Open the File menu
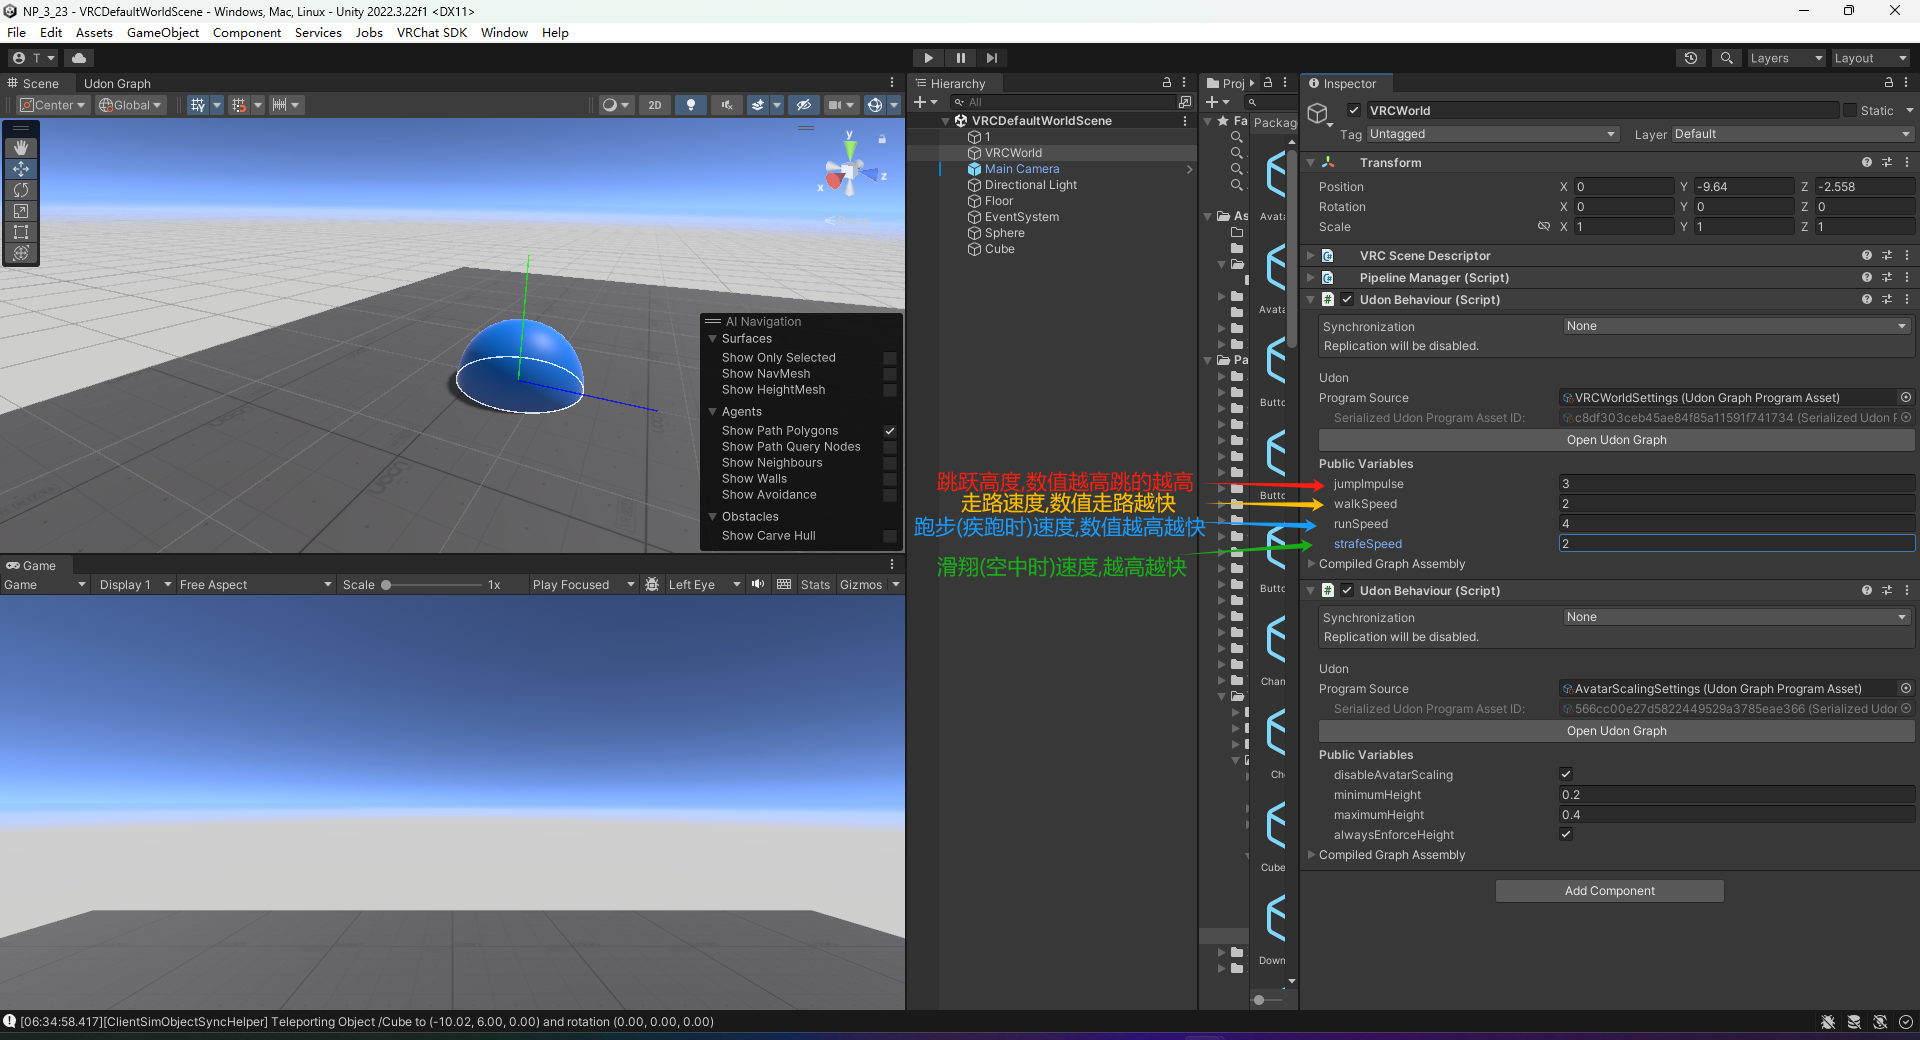This screenshot has height=1040, width=1920. 17,33
